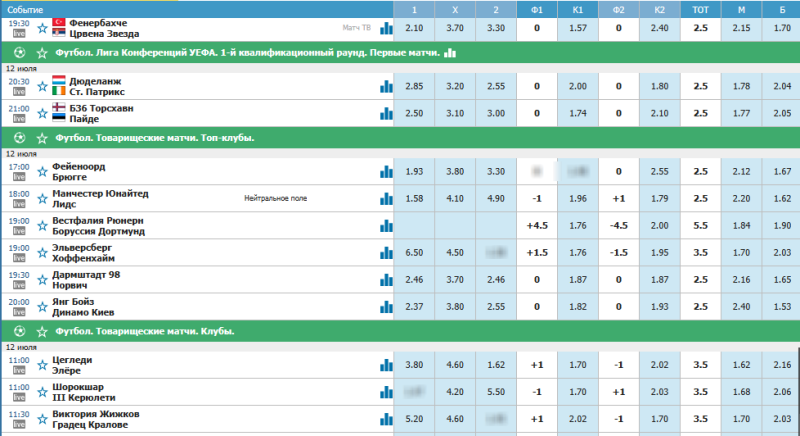
Task: Toggle favorite star on Лига Конференций УЕФА header
Action: (x=42, y=53)
